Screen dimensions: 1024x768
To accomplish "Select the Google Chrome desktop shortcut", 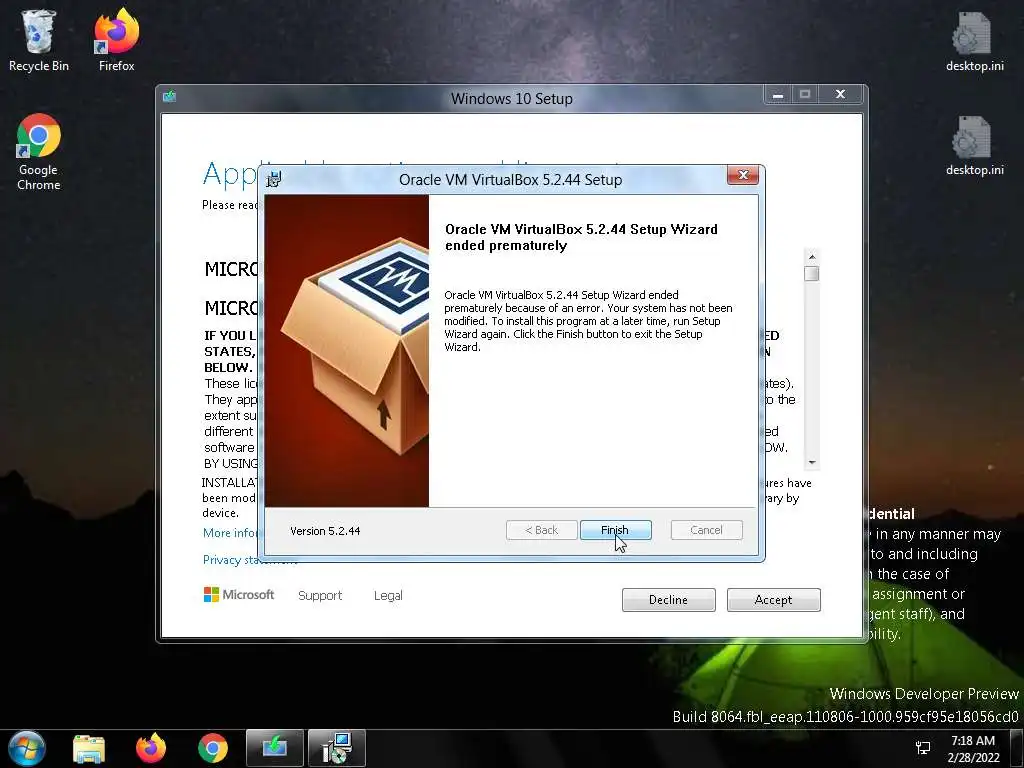I will pyautogui.click(x=39, y=152).
